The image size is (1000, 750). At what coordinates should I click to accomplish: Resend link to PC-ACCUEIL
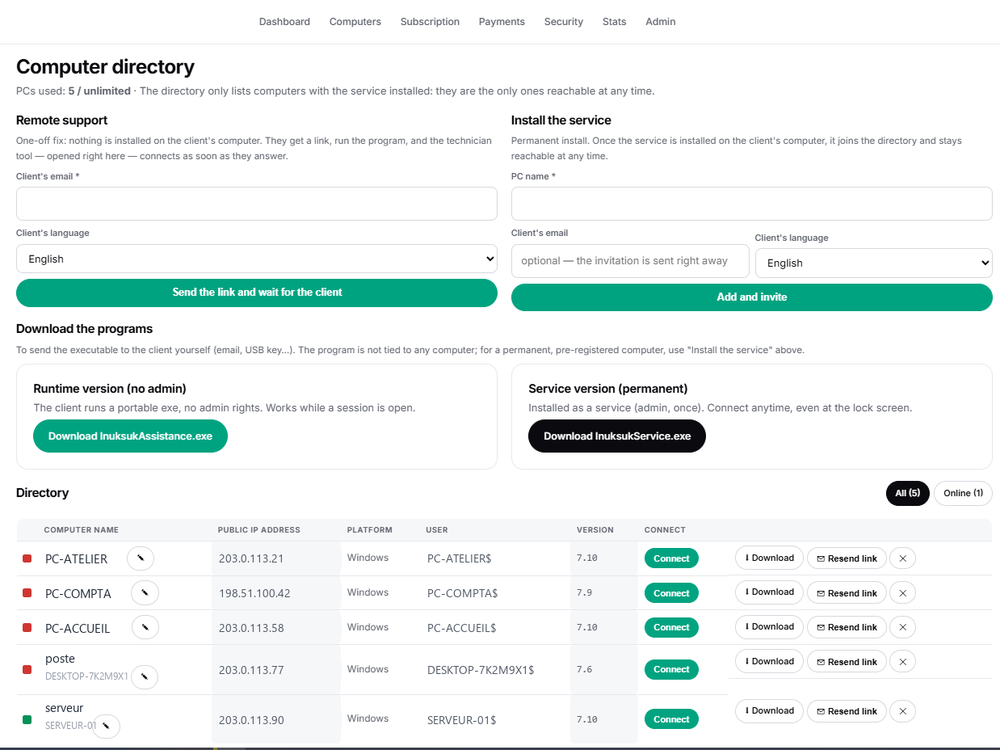[x=847, y=627]
